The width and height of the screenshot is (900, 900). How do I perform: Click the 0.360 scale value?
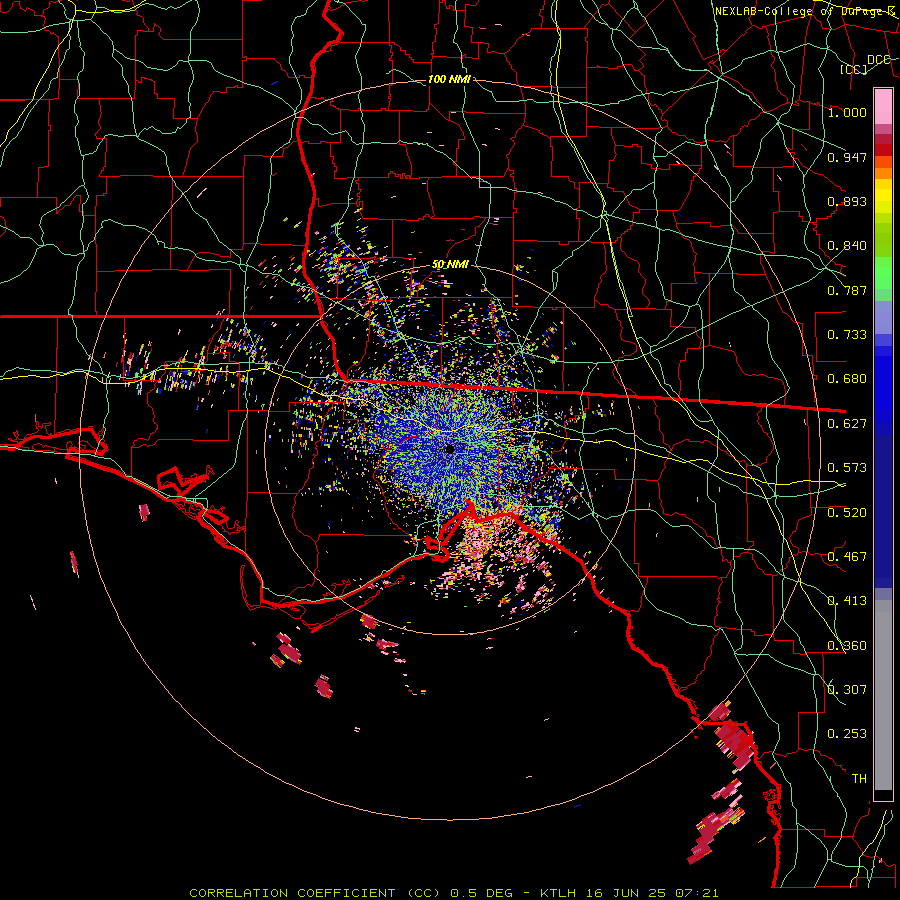tap(847, 646)
